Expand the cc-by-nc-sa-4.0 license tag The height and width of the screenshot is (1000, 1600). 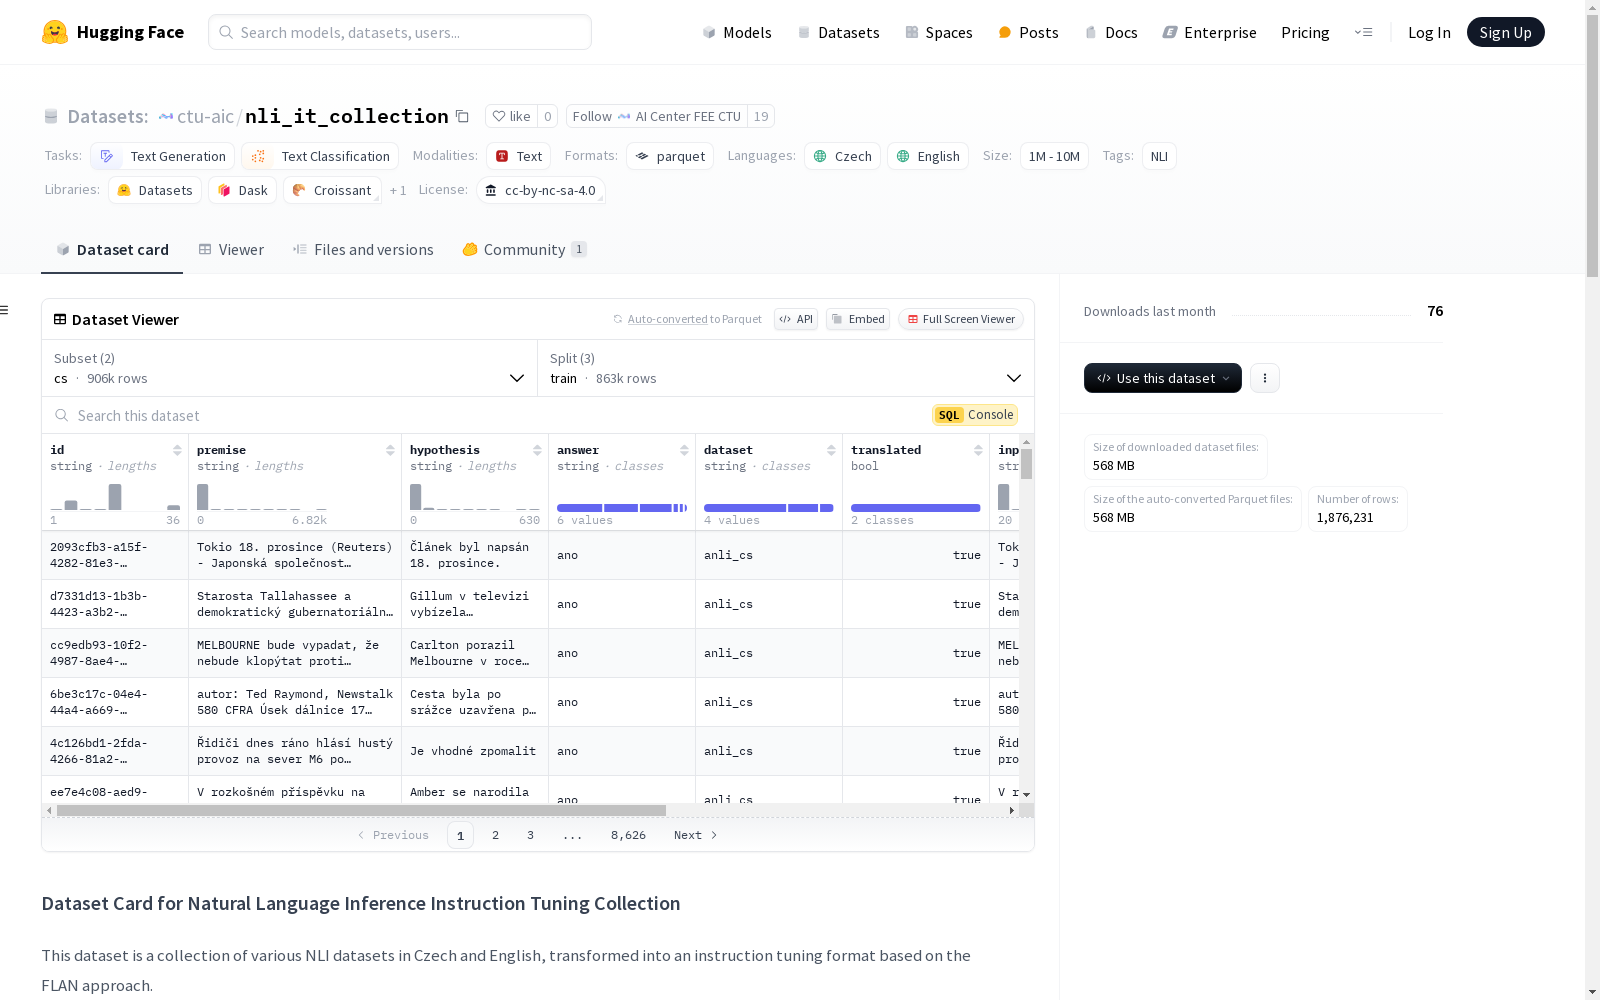click(541, 190)
